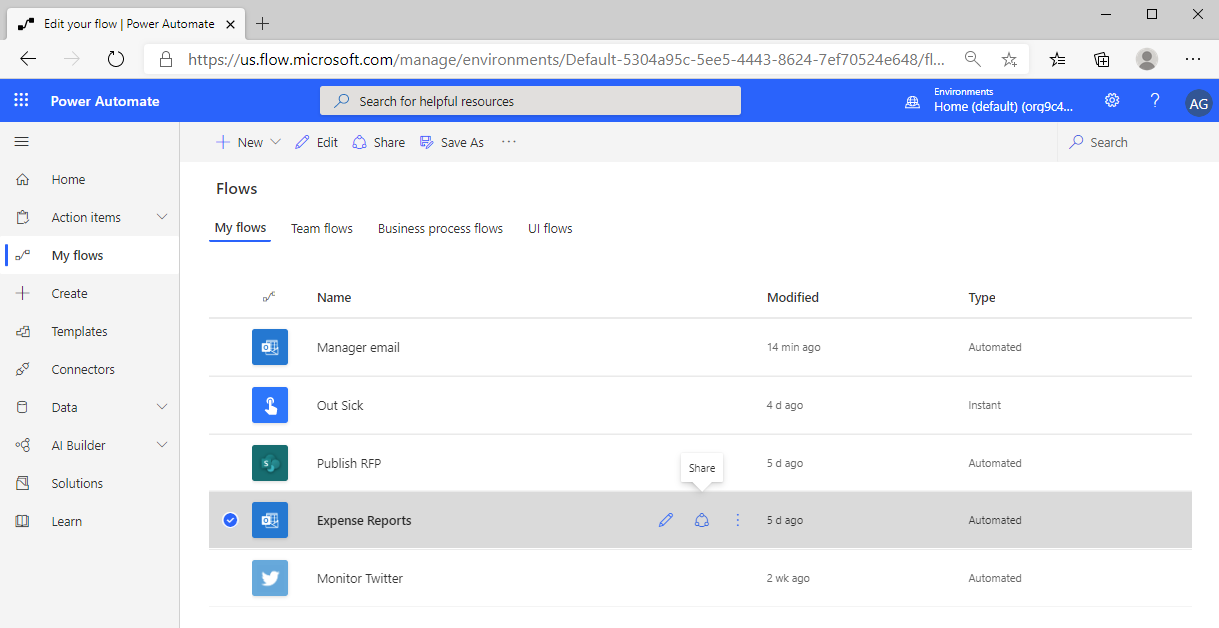Image resolution: width=1219 pixels, height=628 pixels.
Task: Click the share icon for Expense Reports
Action: (x=702, y=520)
